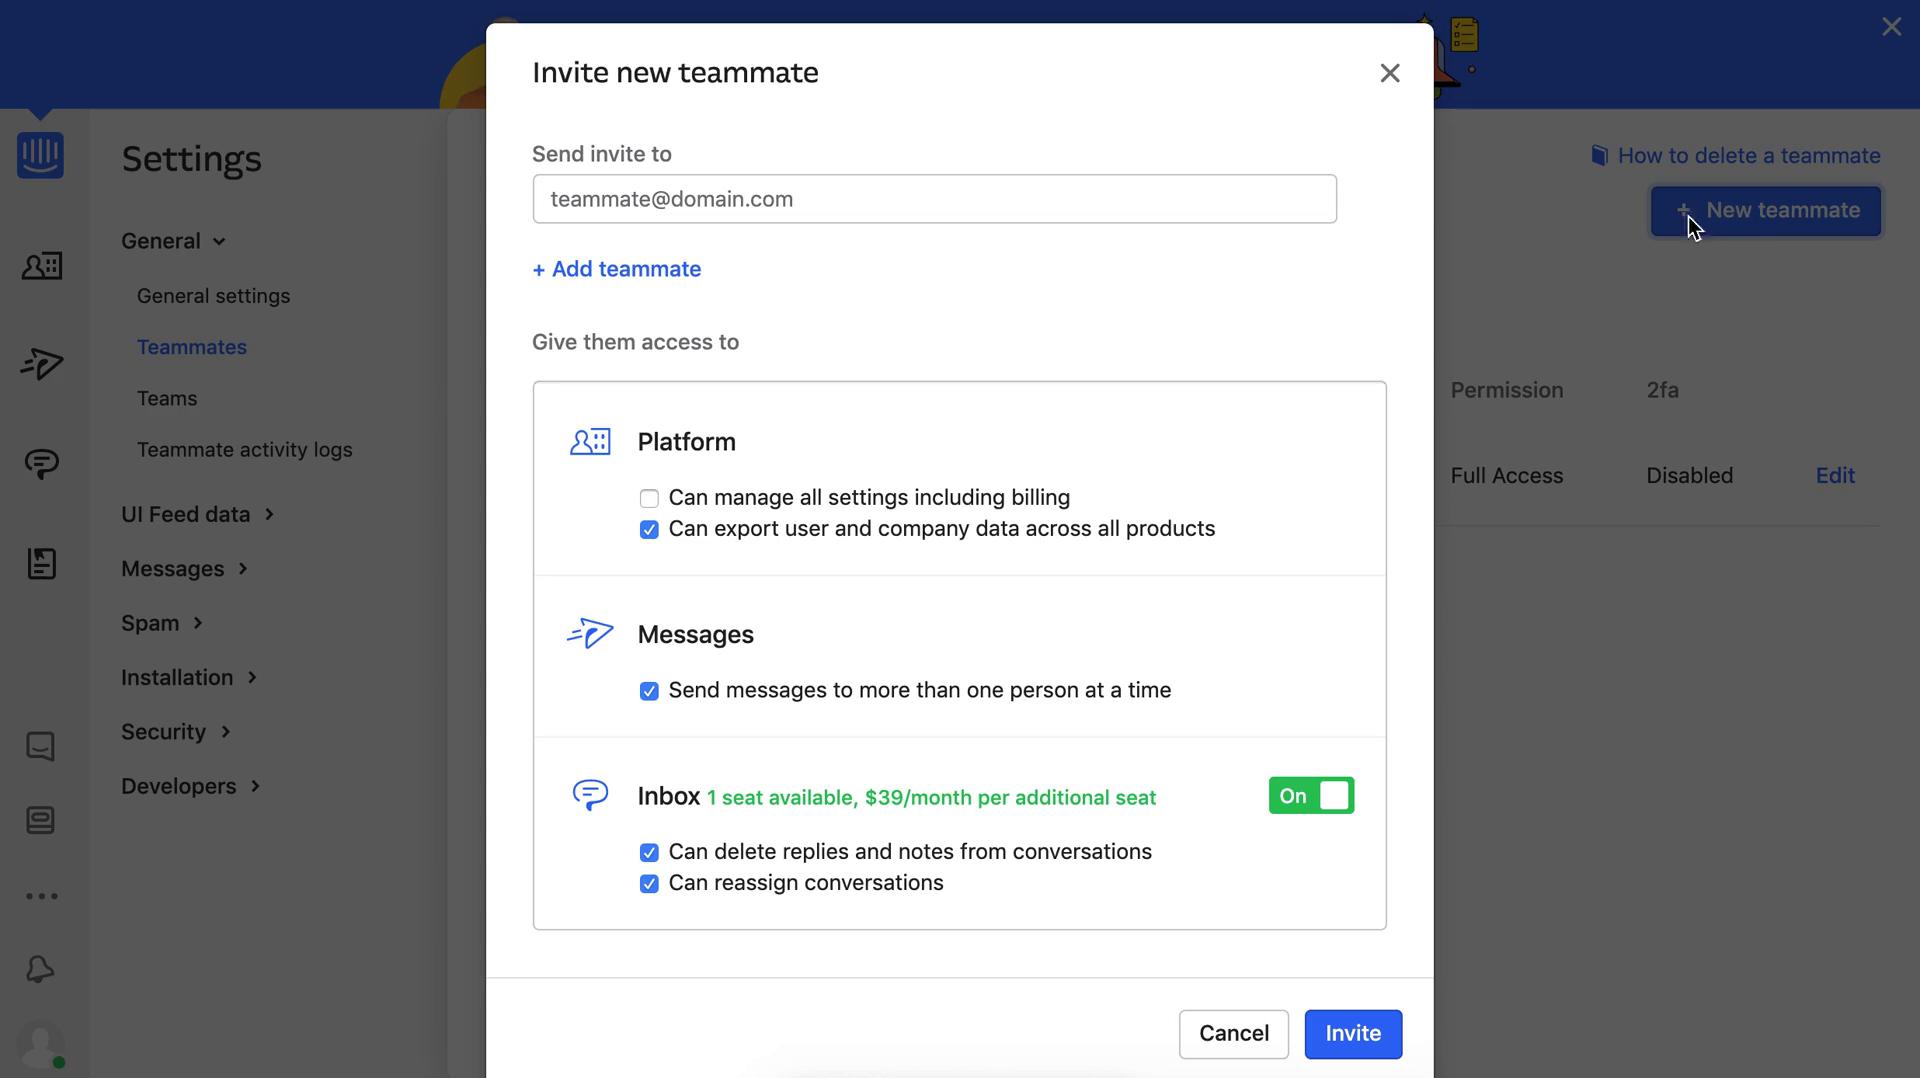Open Messages using the paper plane sidebar icon
The height and width of the screenshot is (1078, 1920).
tap(41, 364)
